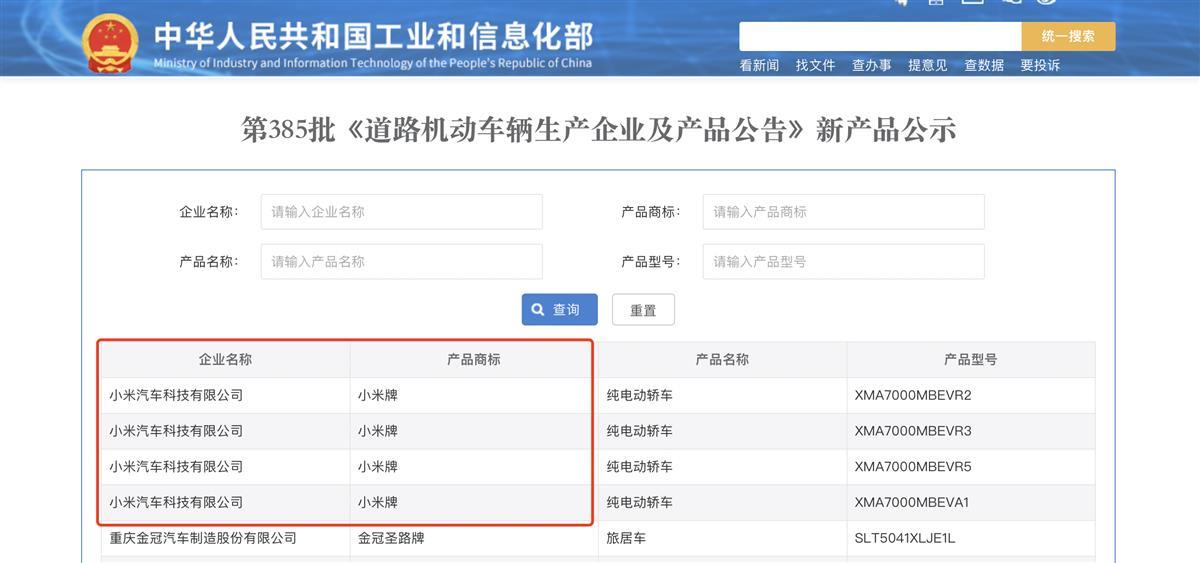Go to the 查数据 section

(984, 66)
